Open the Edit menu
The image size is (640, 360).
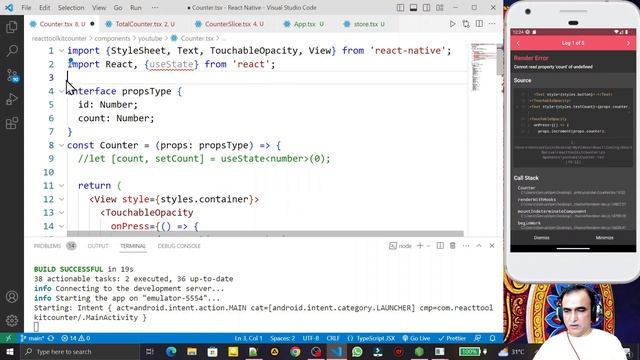(x=44, y=8)
